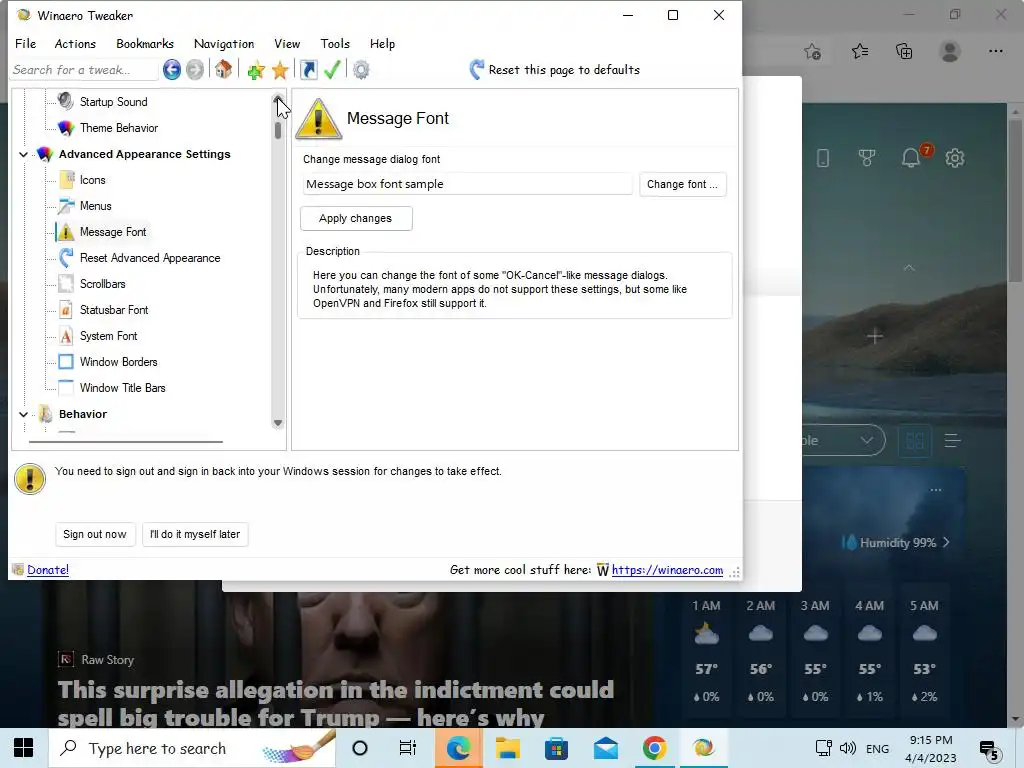
Task: Expand Humidity 99% chevron in Edge weather
Action: pos(946,542)
